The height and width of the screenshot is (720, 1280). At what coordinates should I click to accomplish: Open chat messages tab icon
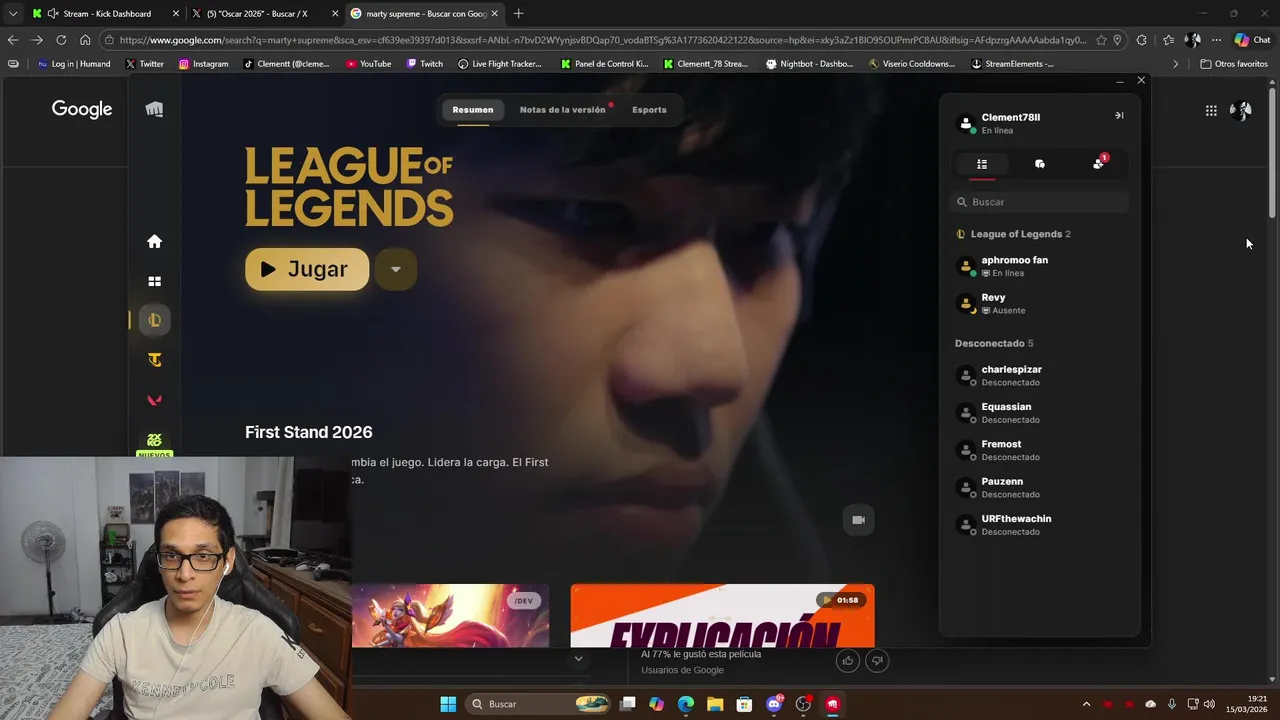1040,164
